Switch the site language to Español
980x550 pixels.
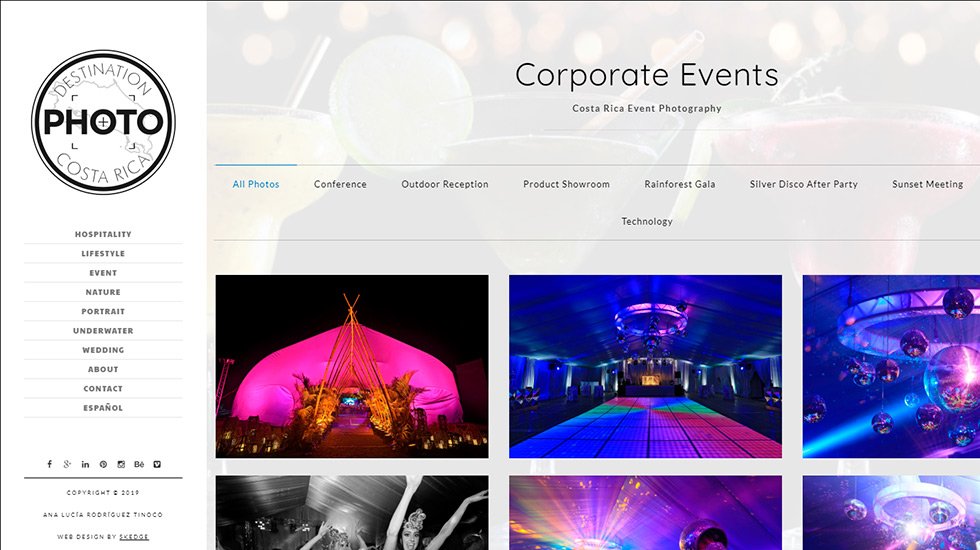click(x=103, y=408)
